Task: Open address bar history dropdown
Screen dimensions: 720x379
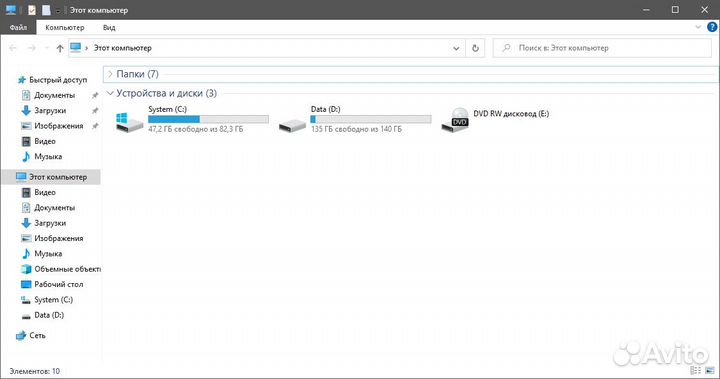Action: (x=456, y=48)
